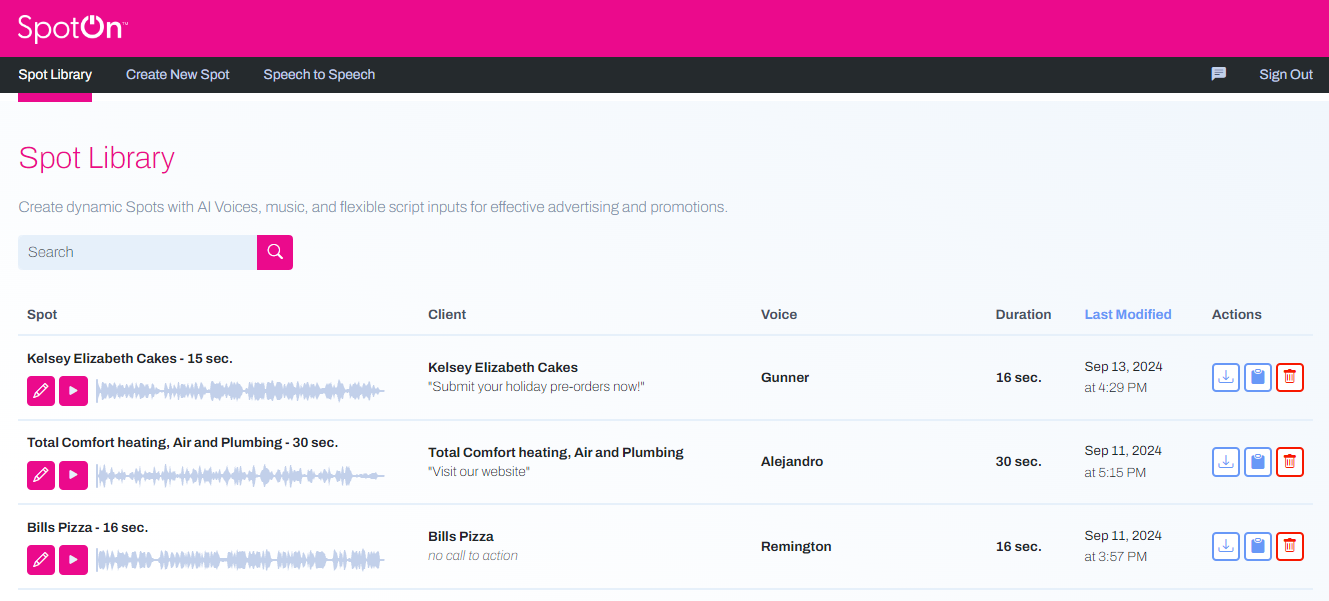Edit the Kelsey Elizabeth Cakes spot
Viewport: 1329px width, 601px height.
pyautogui.click(x=41, y=391)
